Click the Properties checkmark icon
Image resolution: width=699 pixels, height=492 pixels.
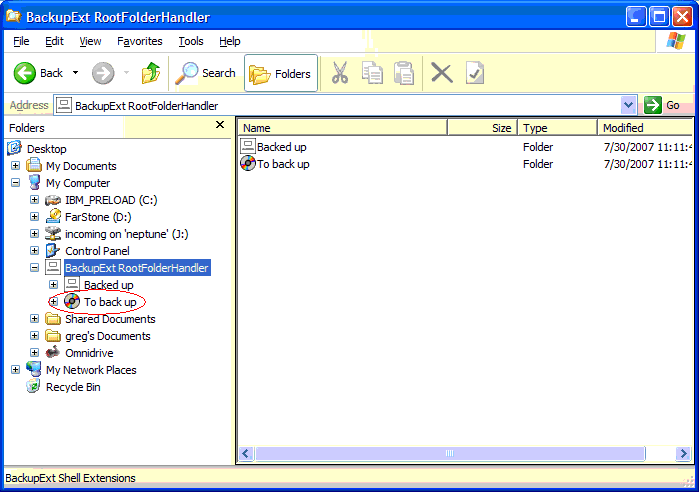pos(475,73)
